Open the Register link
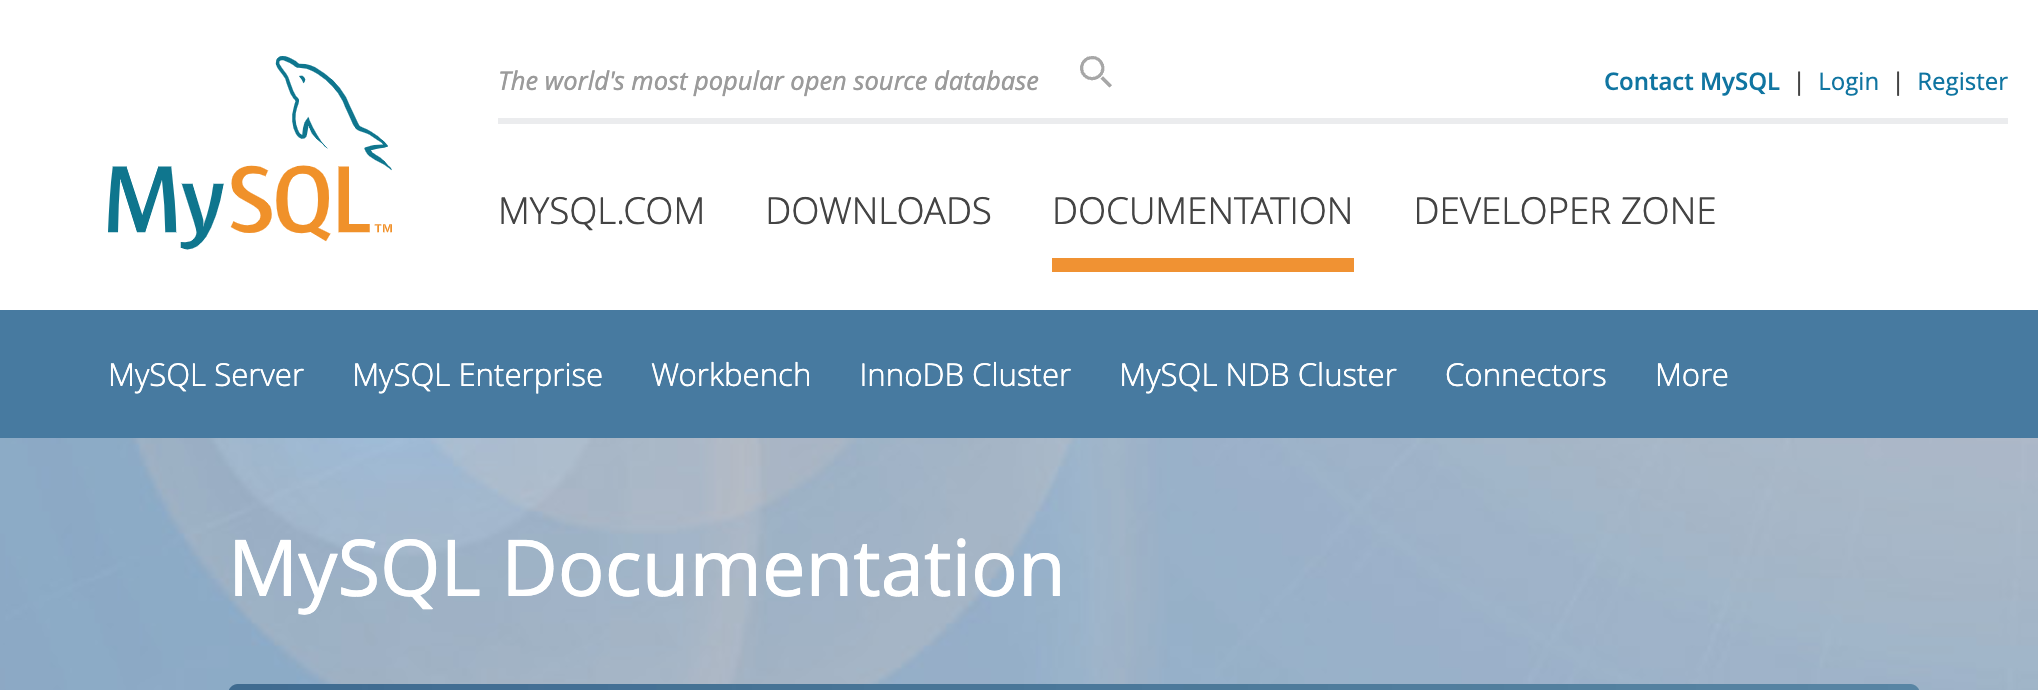This screenshot has height=690, width=2038. [x=1962, y=81]
